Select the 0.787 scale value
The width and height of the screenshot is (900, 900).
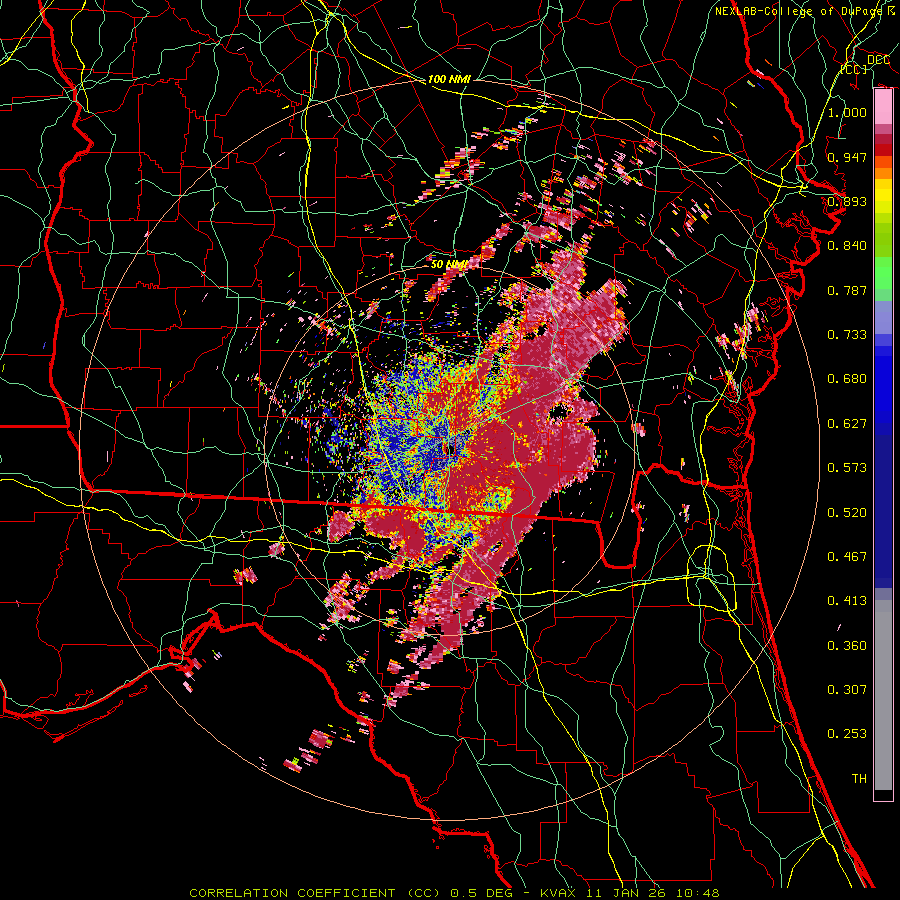tap(847, 290)
